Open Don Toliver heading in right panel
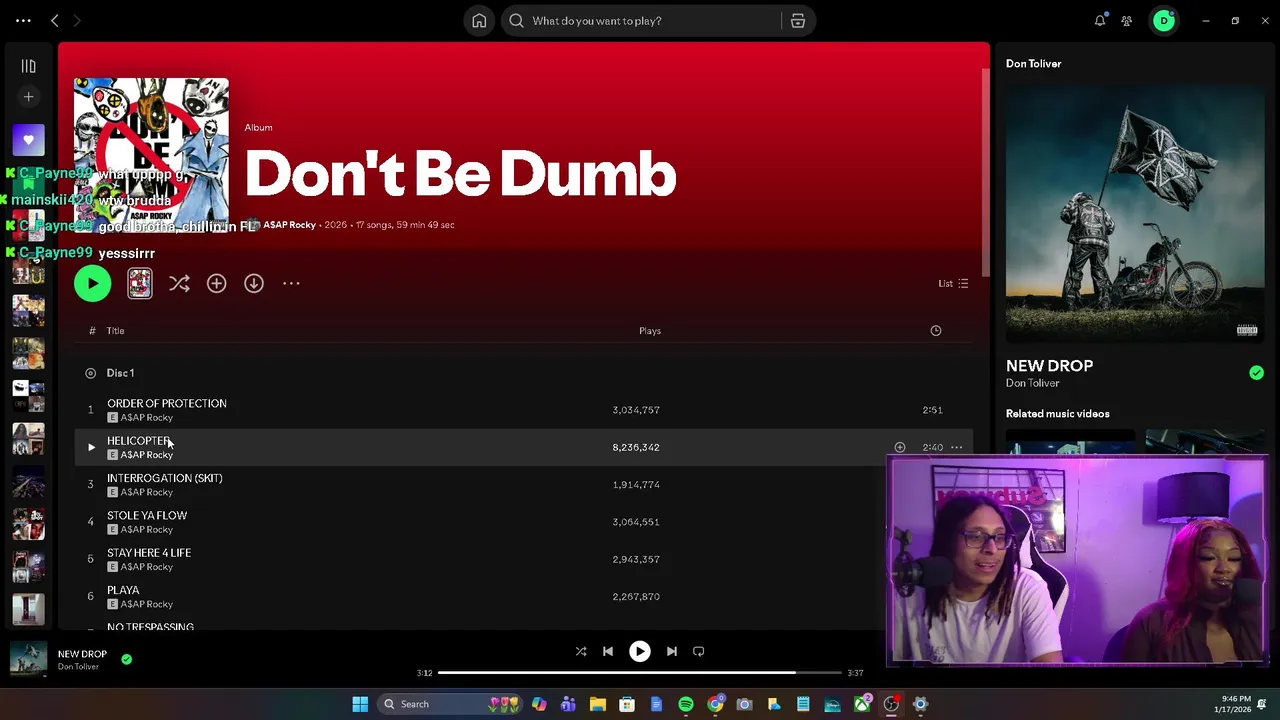The width and height of the screenshot is (1280, 720). point(1034,63)
